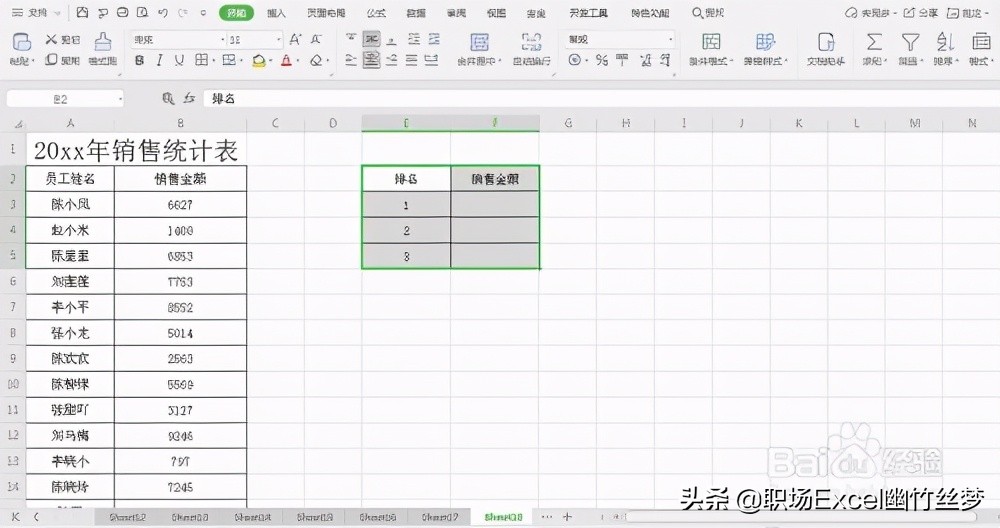Click the Merge and Center icon

[x=480, y=42]
